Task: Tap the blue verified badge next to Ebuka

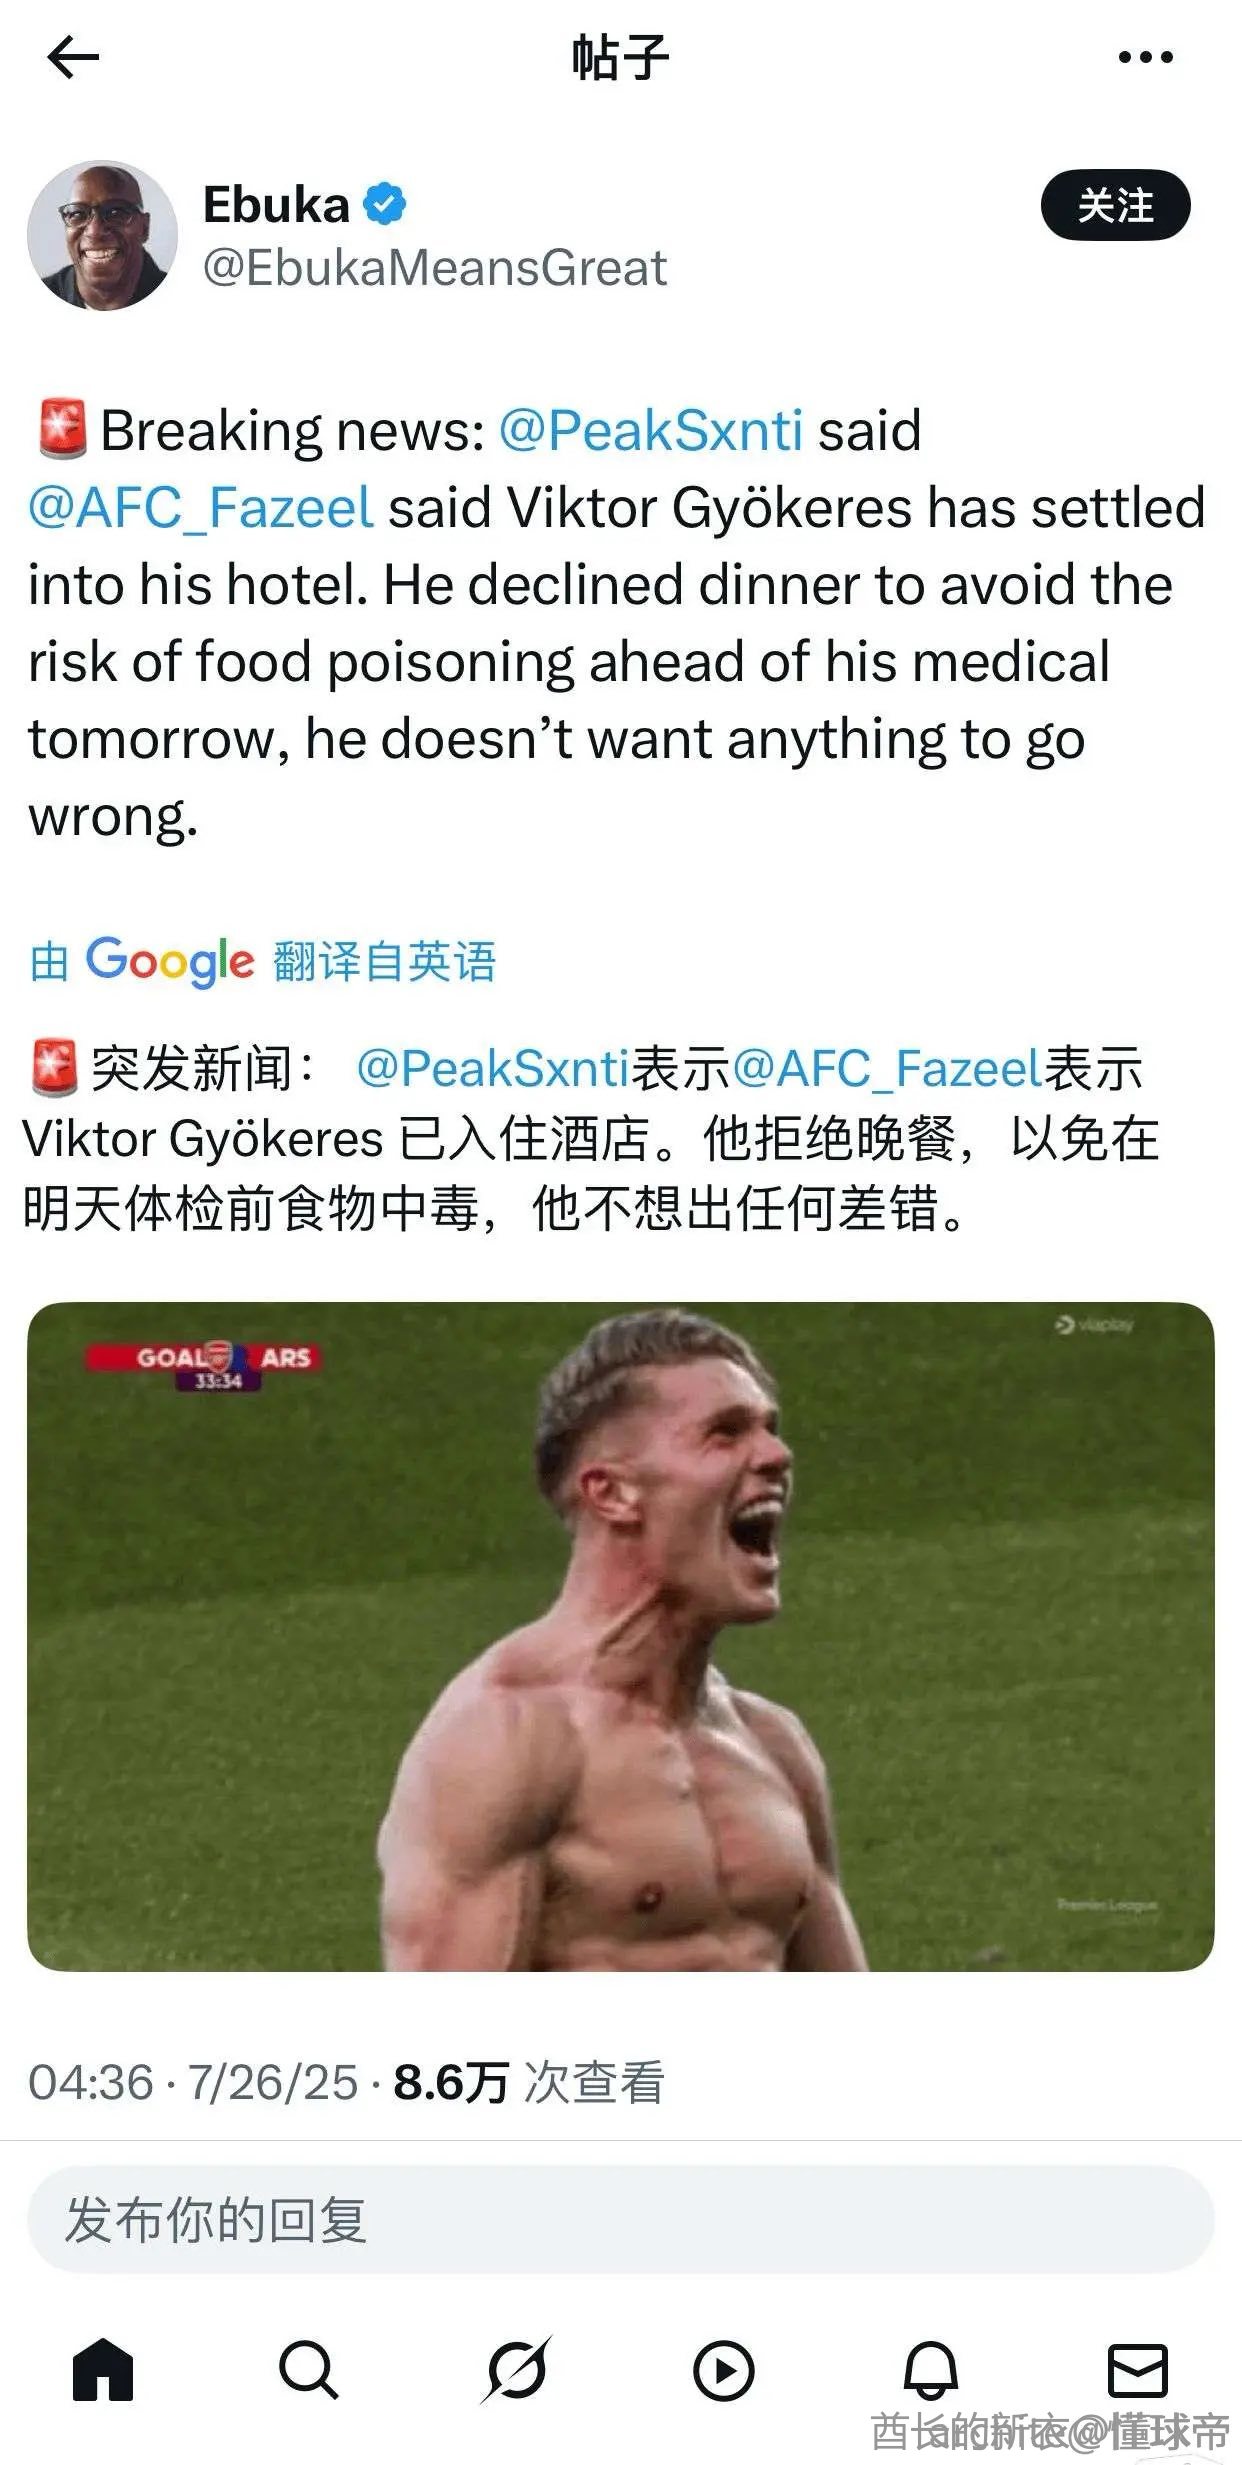Action: pos(384,205)
